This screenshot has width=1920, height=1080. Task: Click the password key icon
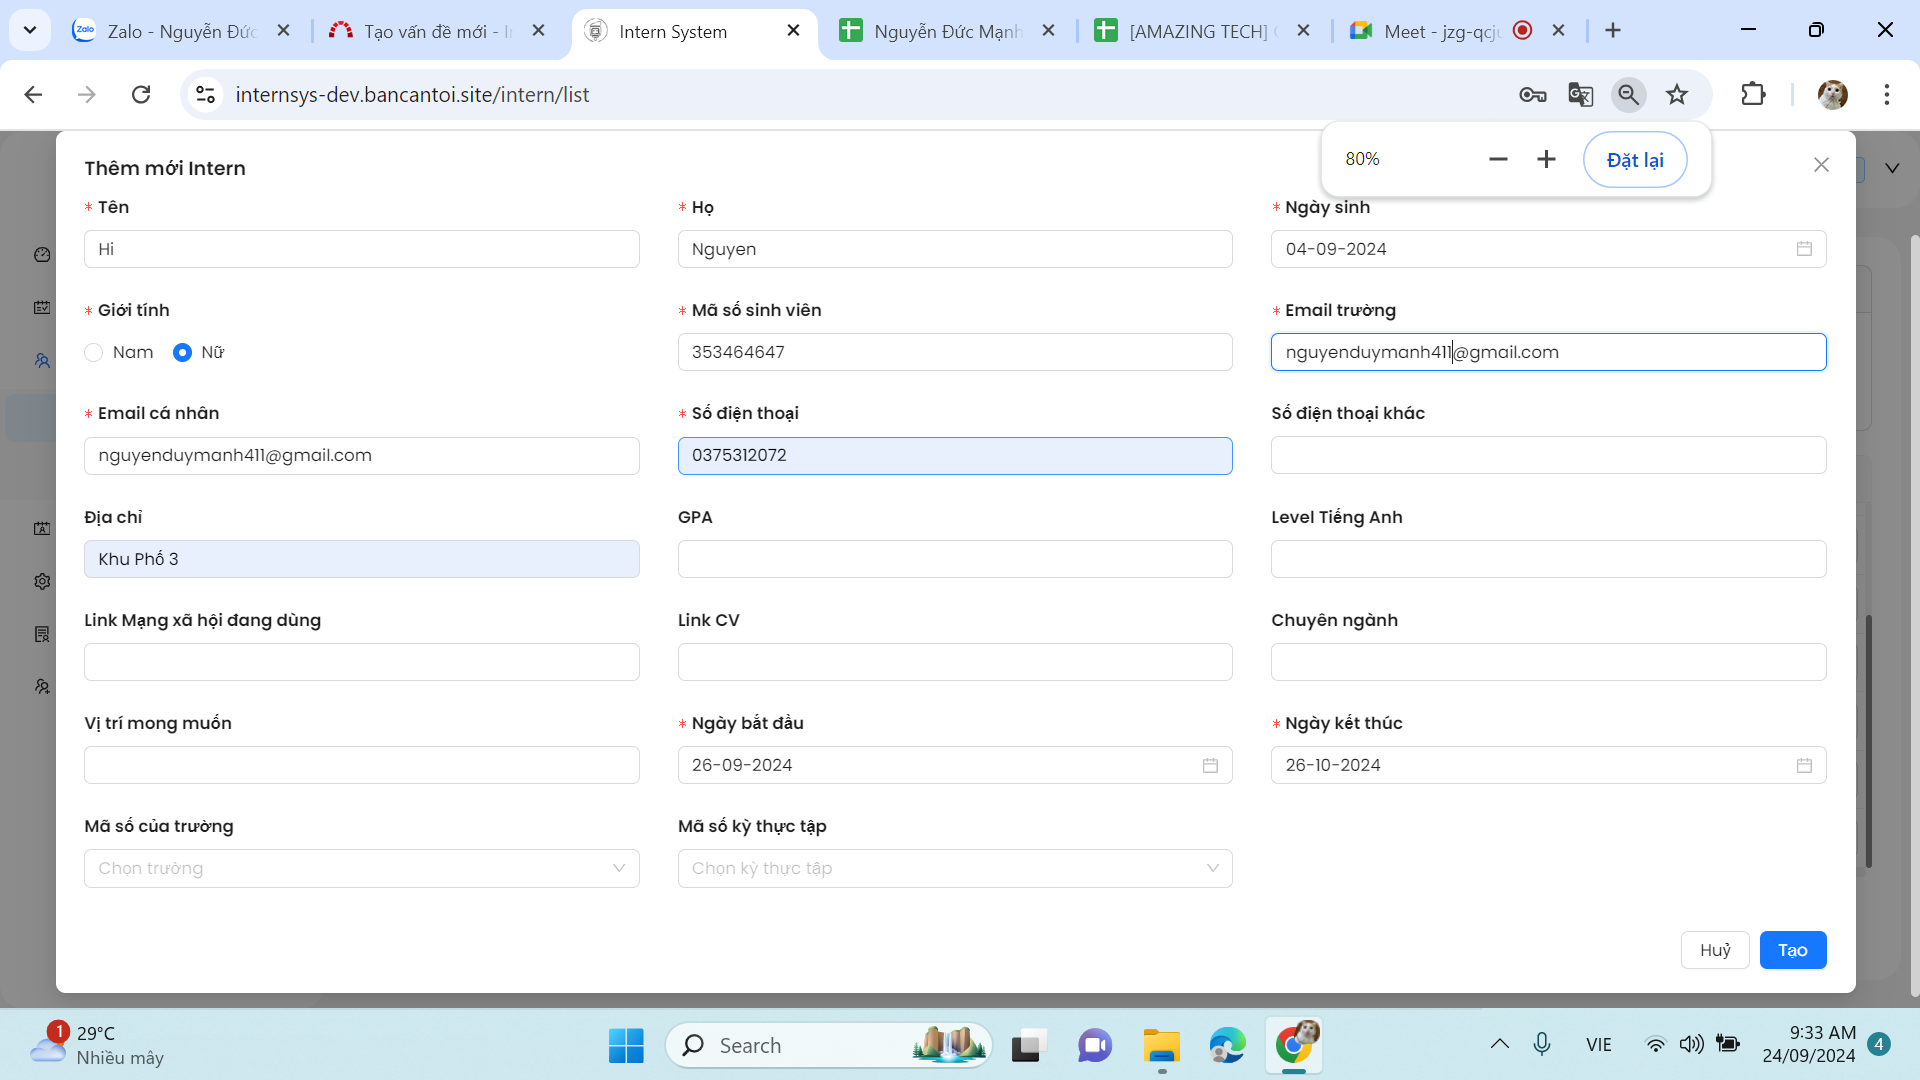coord(1532,95)
